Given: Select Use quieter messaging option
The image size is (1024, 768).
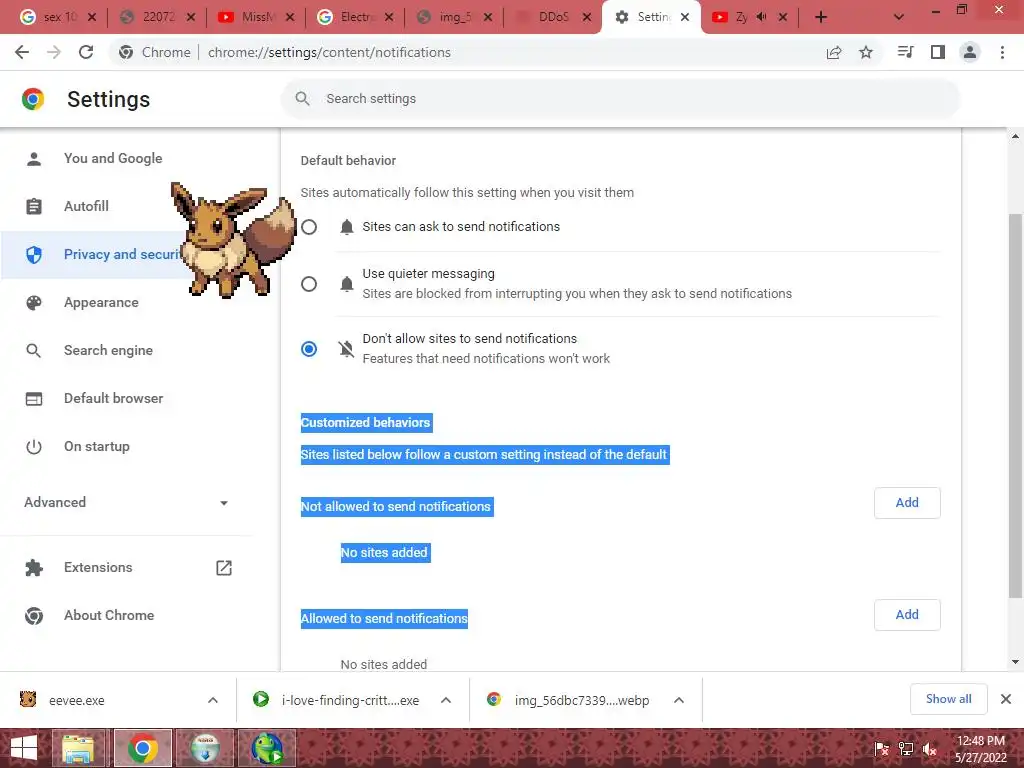Looking at the screenshot, I should point(309,284).
